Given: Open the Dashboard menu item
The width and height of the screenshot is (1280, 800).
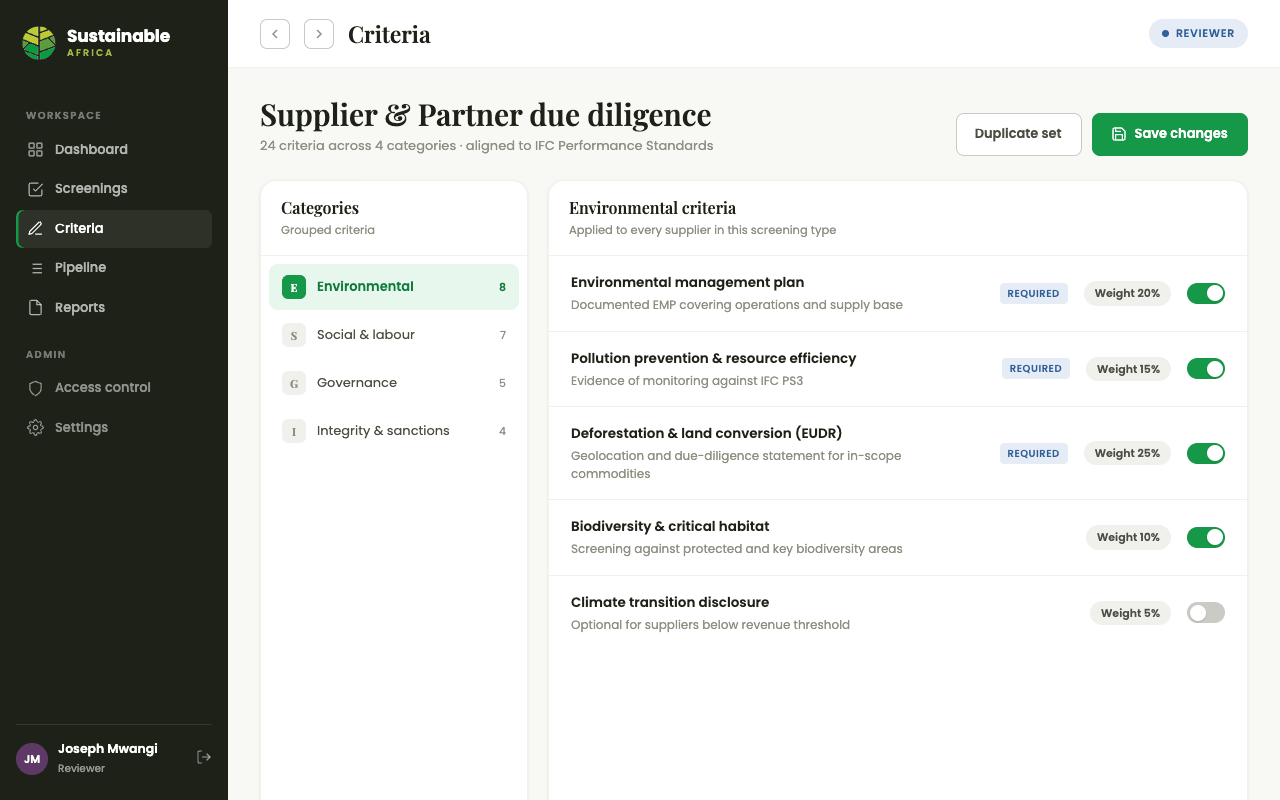Looking at the screenshot, I should coord(114,149).
